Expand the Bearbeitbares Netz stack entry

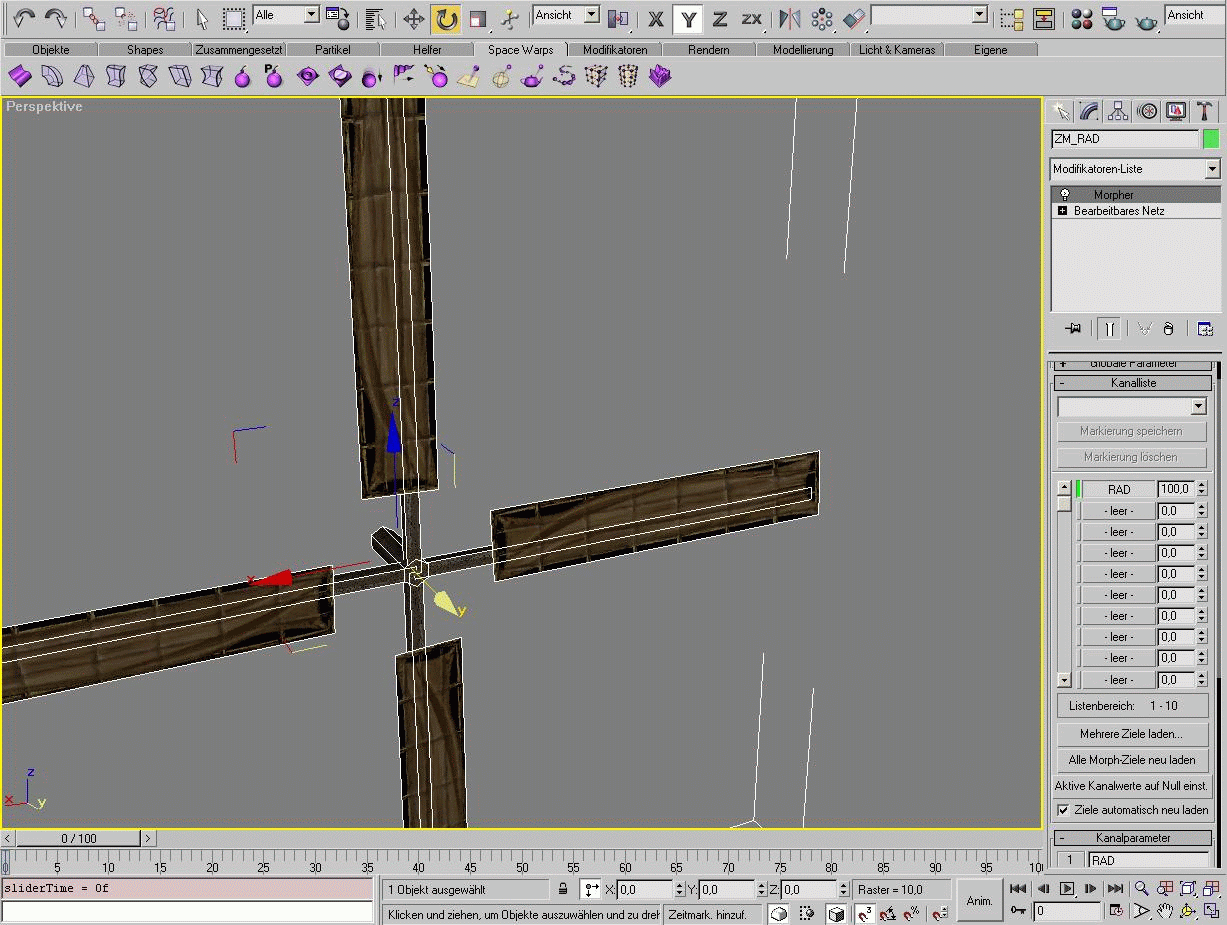tap(1062, 211)
